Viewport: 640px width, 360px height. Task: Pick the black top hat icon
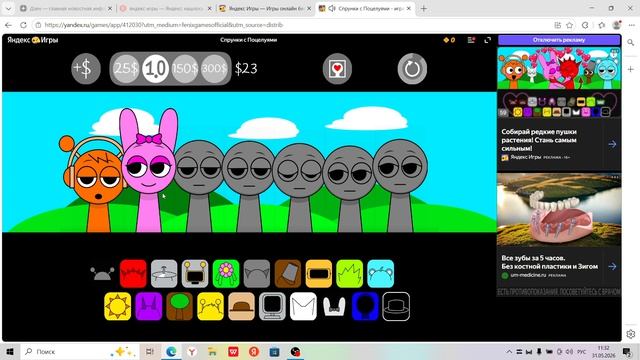[396, 306]
